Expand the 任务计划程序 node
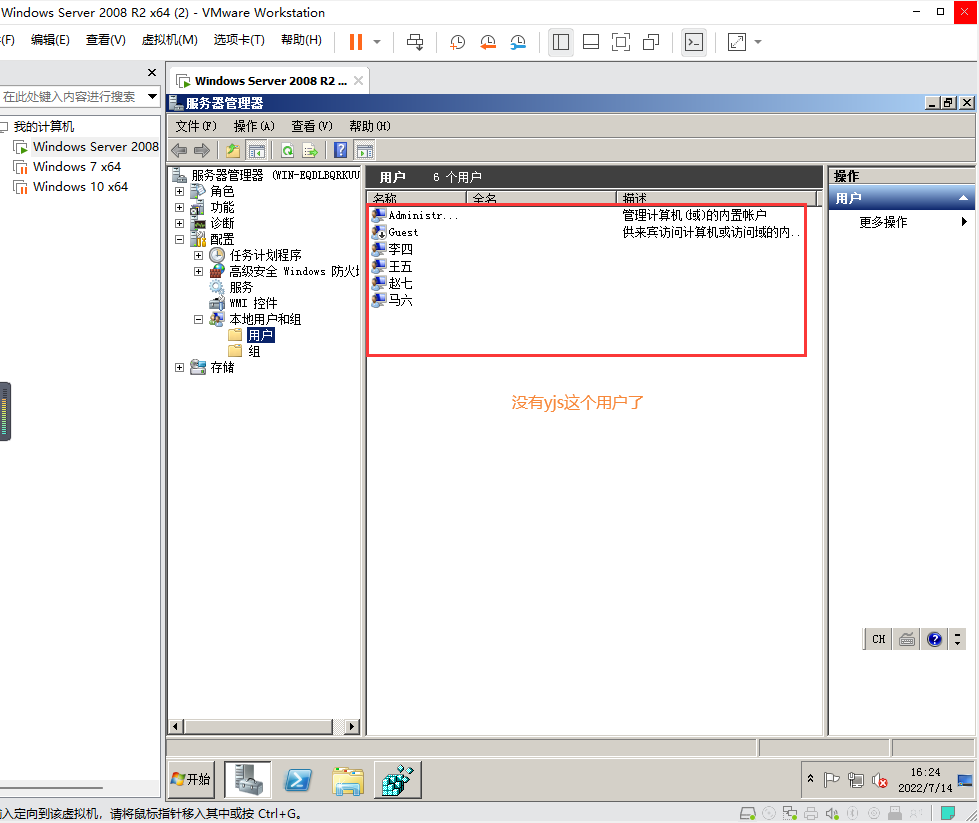The width and height of the screenshot is (979, 823). point(199,255)
